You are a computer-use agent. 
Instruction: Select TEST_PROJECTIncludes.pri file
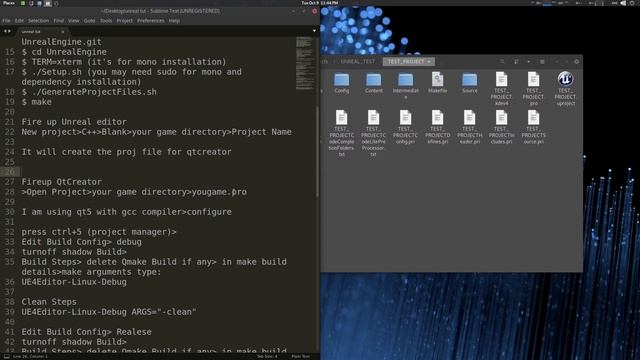(x=501, y=127)
